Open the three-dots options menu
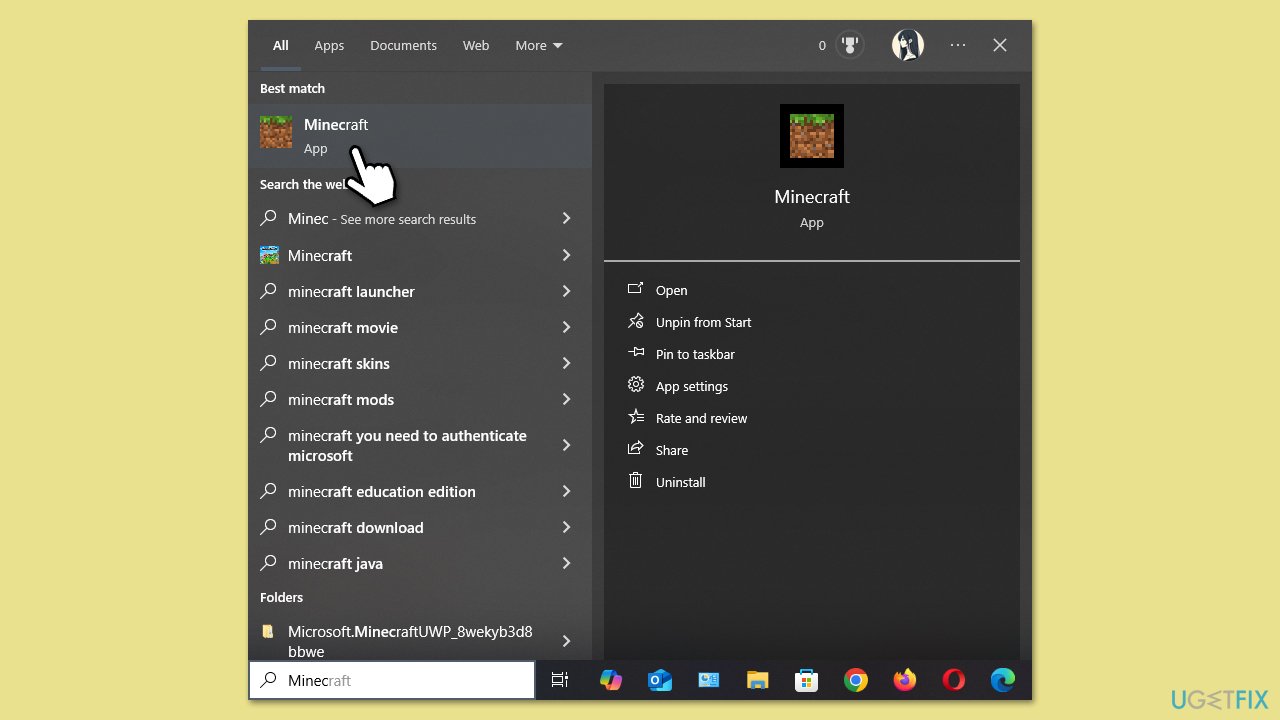 (958, 45)
